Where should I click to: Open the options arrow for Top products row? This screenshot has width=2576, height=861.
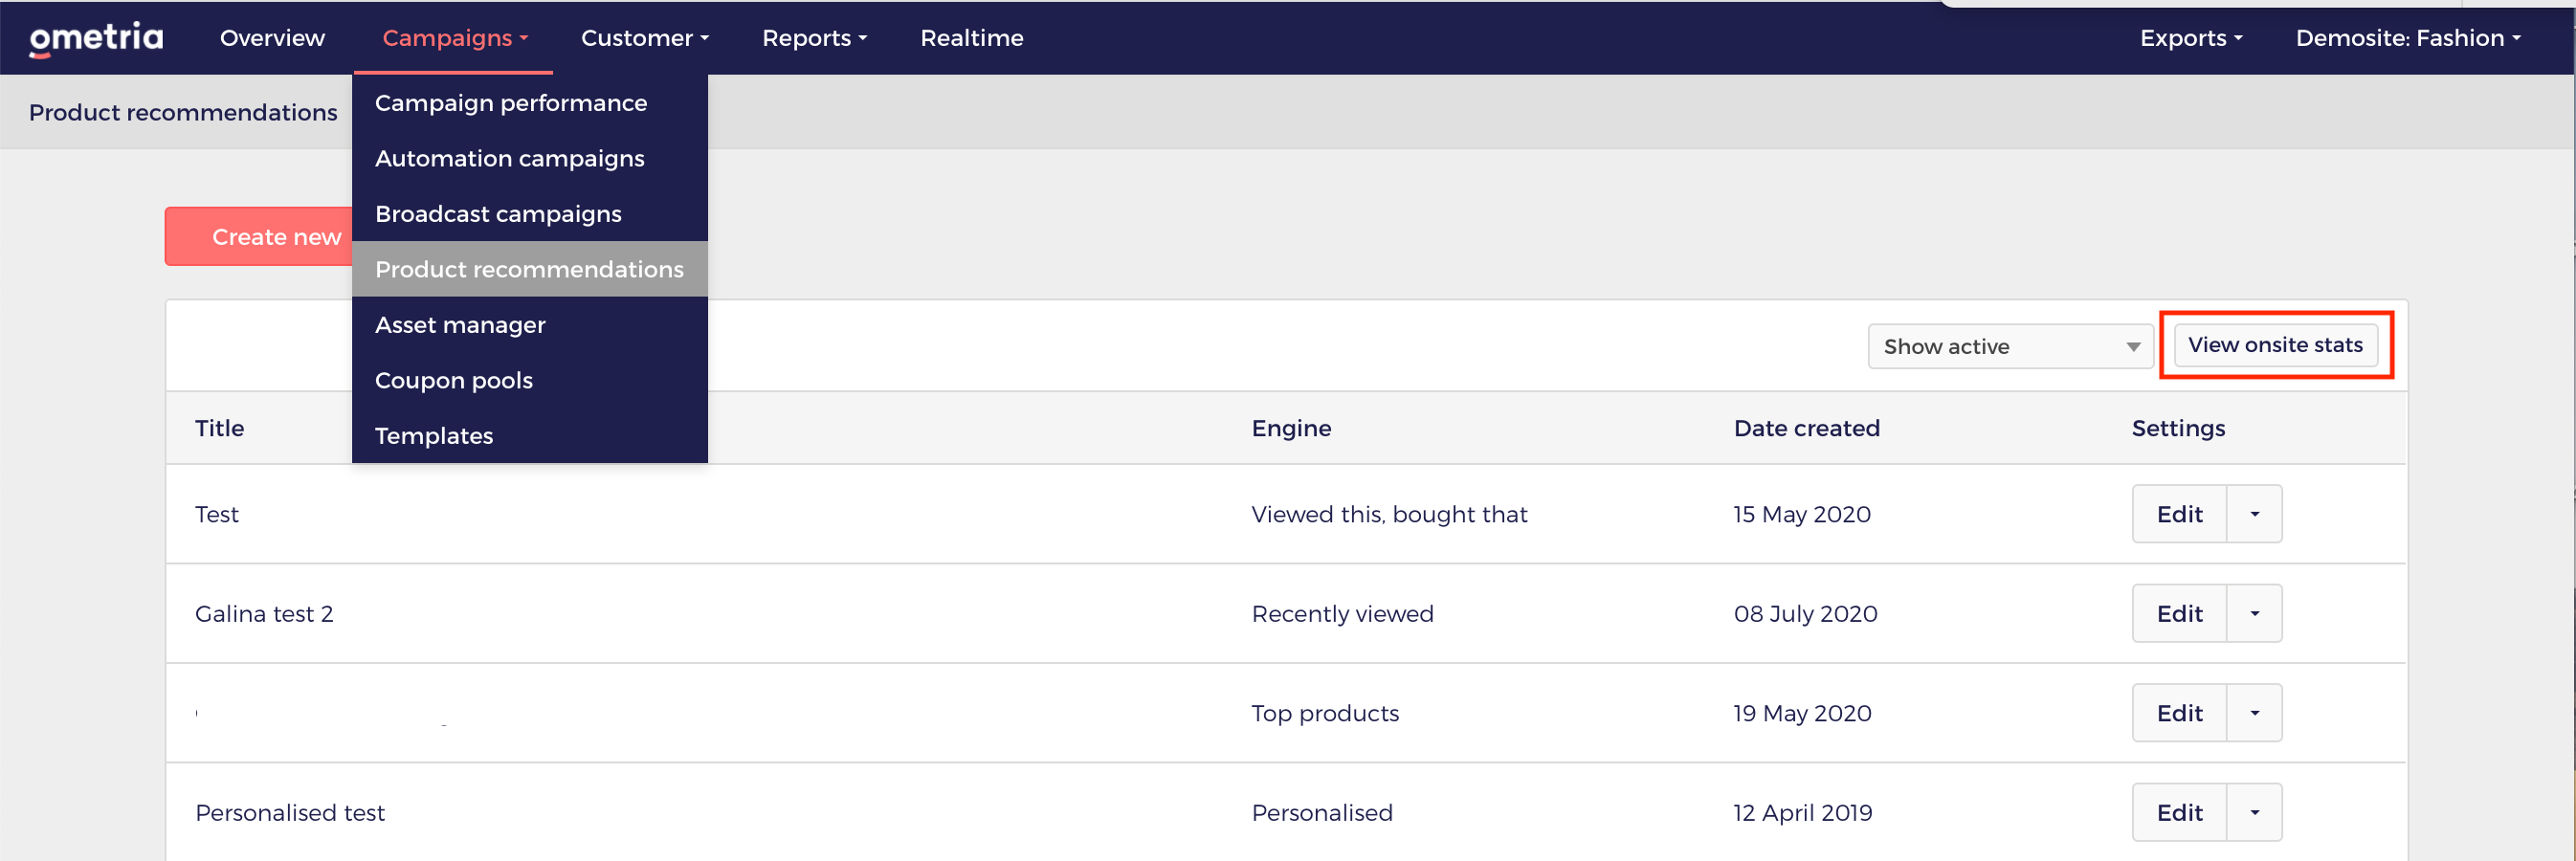(2254, 713)
